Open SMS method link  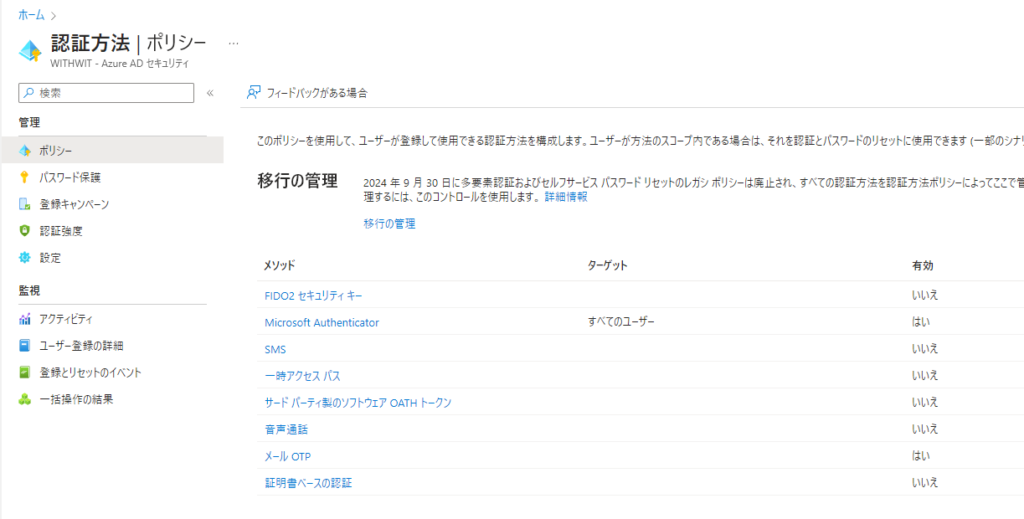coord(275,349)
